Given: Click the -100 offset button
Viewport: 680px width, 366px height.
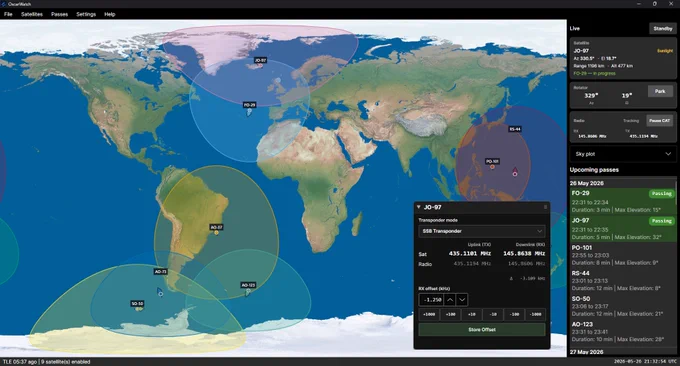Looking at the screenshot, I should coord(514,314).
